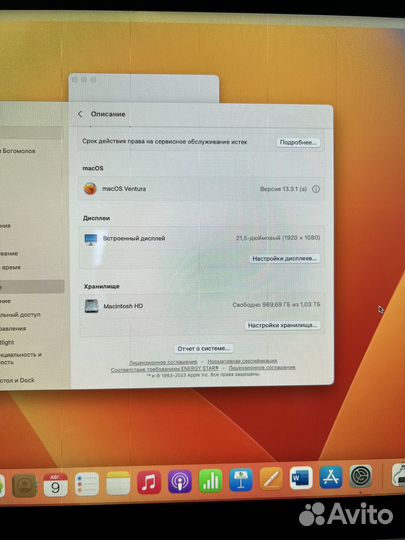
Task: Open Microsoft Word from the Dock
Action: tap(301, 478)
